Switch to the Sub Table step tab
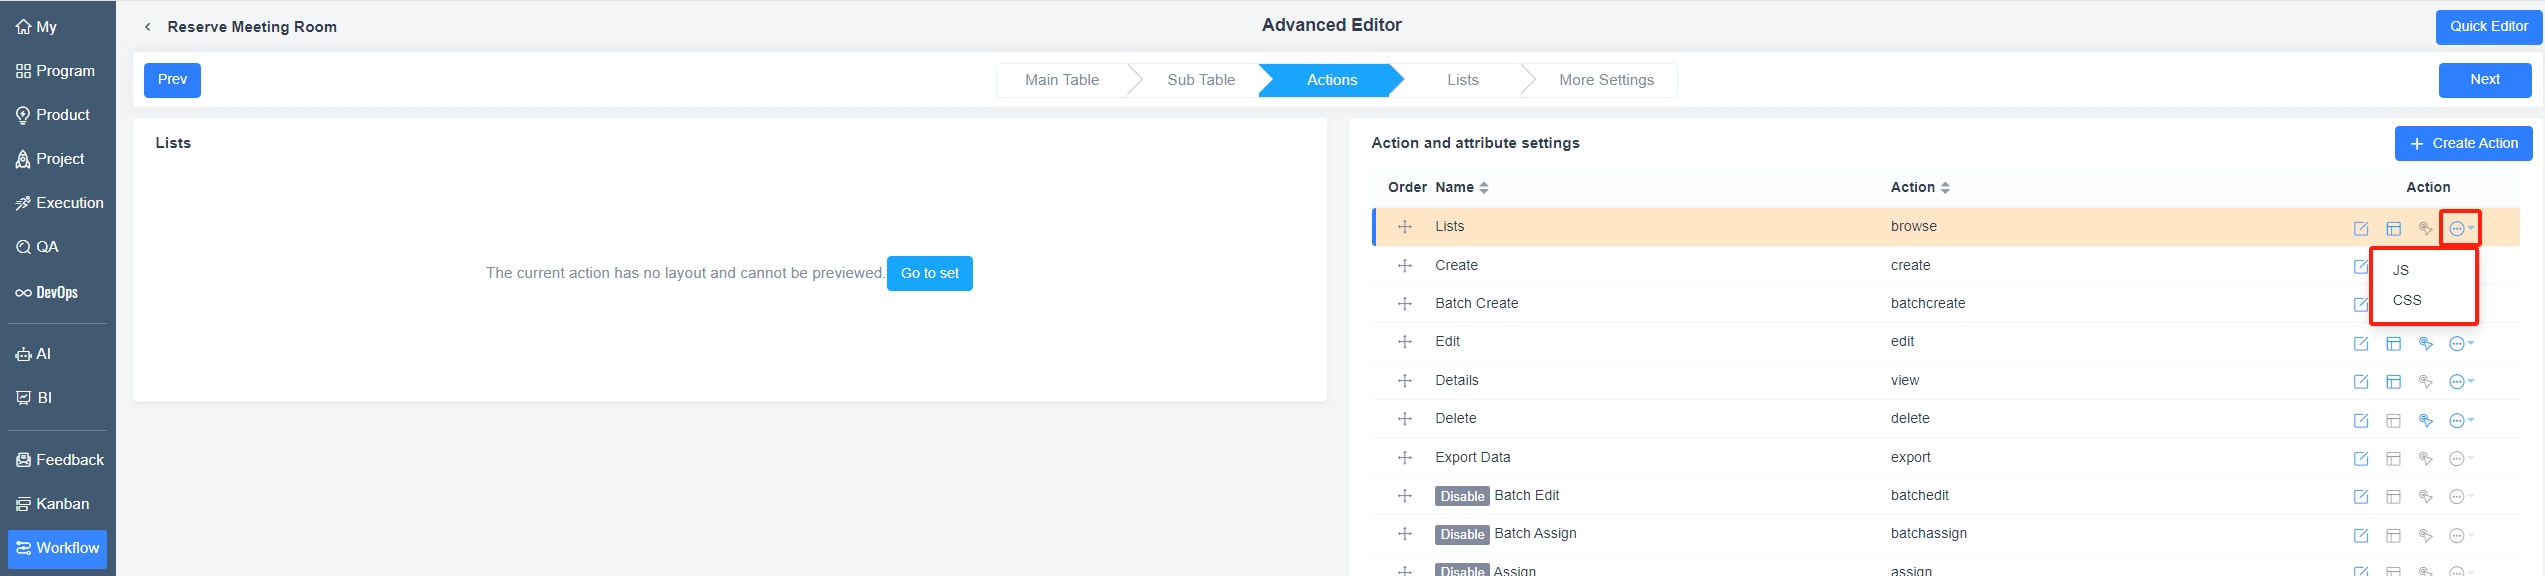The height and width of the screenshot is (576, 2545). (x=1200, y=80)
